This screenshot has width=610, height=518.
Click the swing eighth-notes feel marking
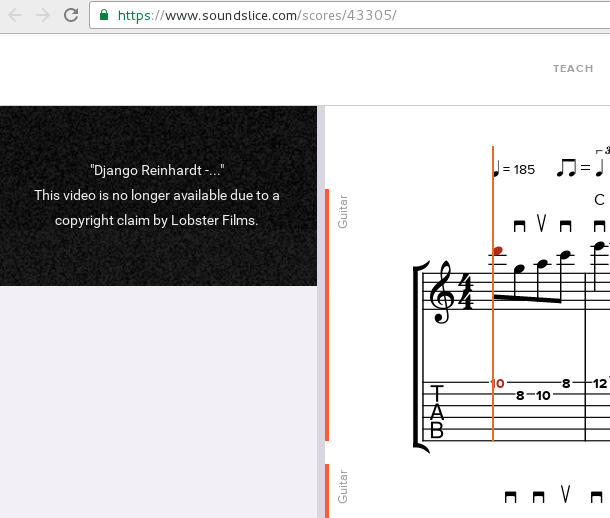coord(582,163)
